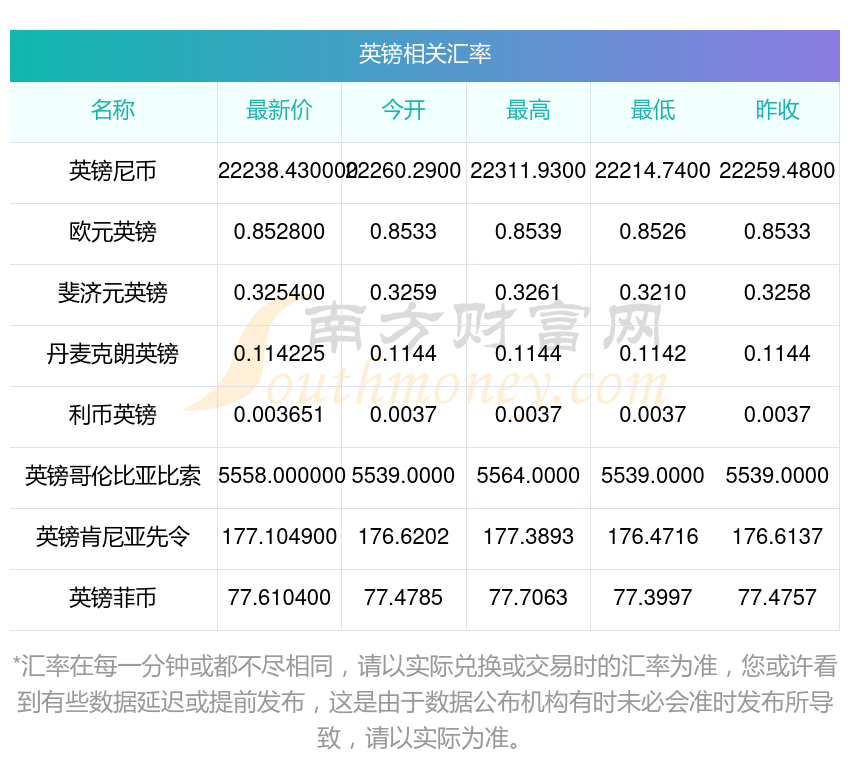The height and width of the screenshot is (769, 850).
Task: Click opening value 176.6202
Action: (x=403, y=537)
